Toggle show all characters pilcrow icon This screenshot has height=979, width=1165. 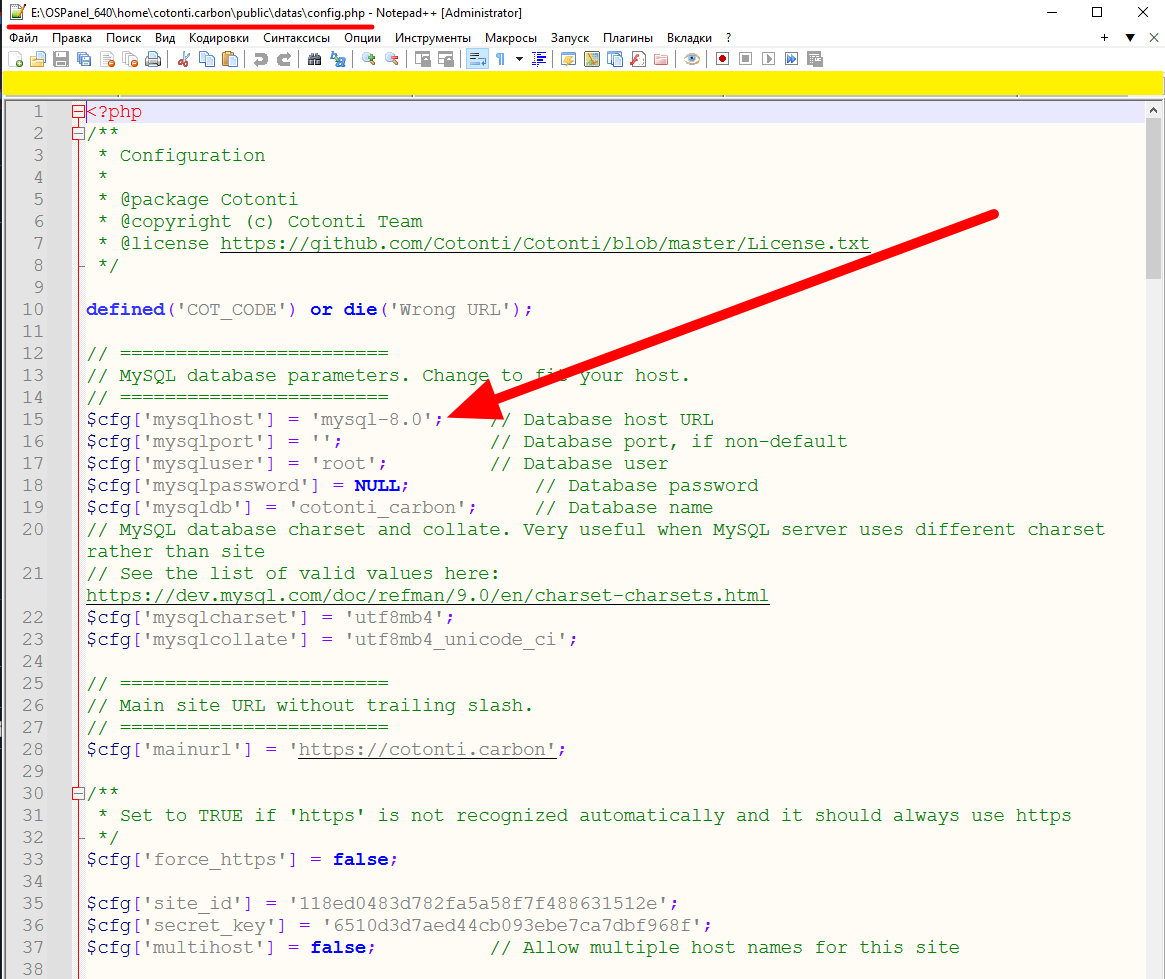click(501, 59)
